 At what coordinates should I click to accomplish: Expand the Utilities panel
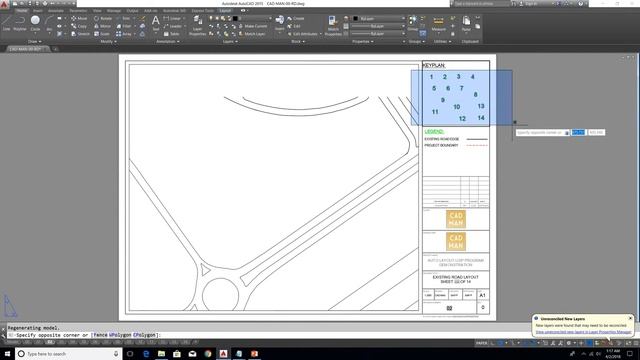[442, 42]
